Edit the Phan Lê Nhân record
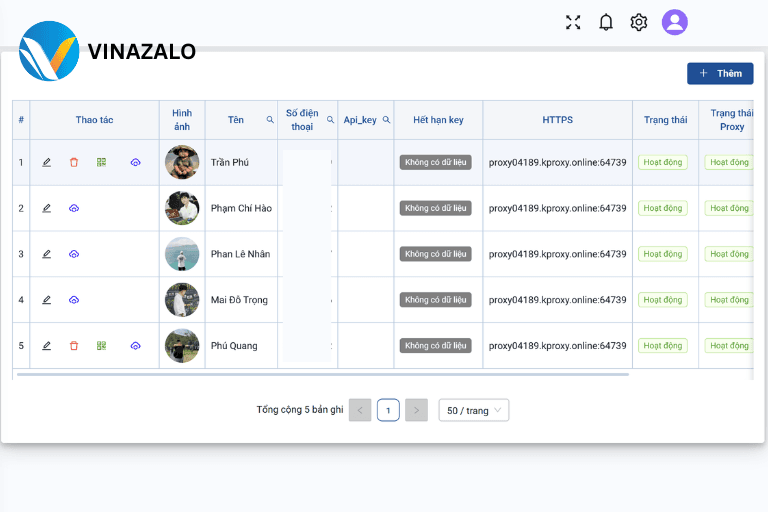This screenshot has height=512, width=768. pyautogui.click(x=47, y=254)
